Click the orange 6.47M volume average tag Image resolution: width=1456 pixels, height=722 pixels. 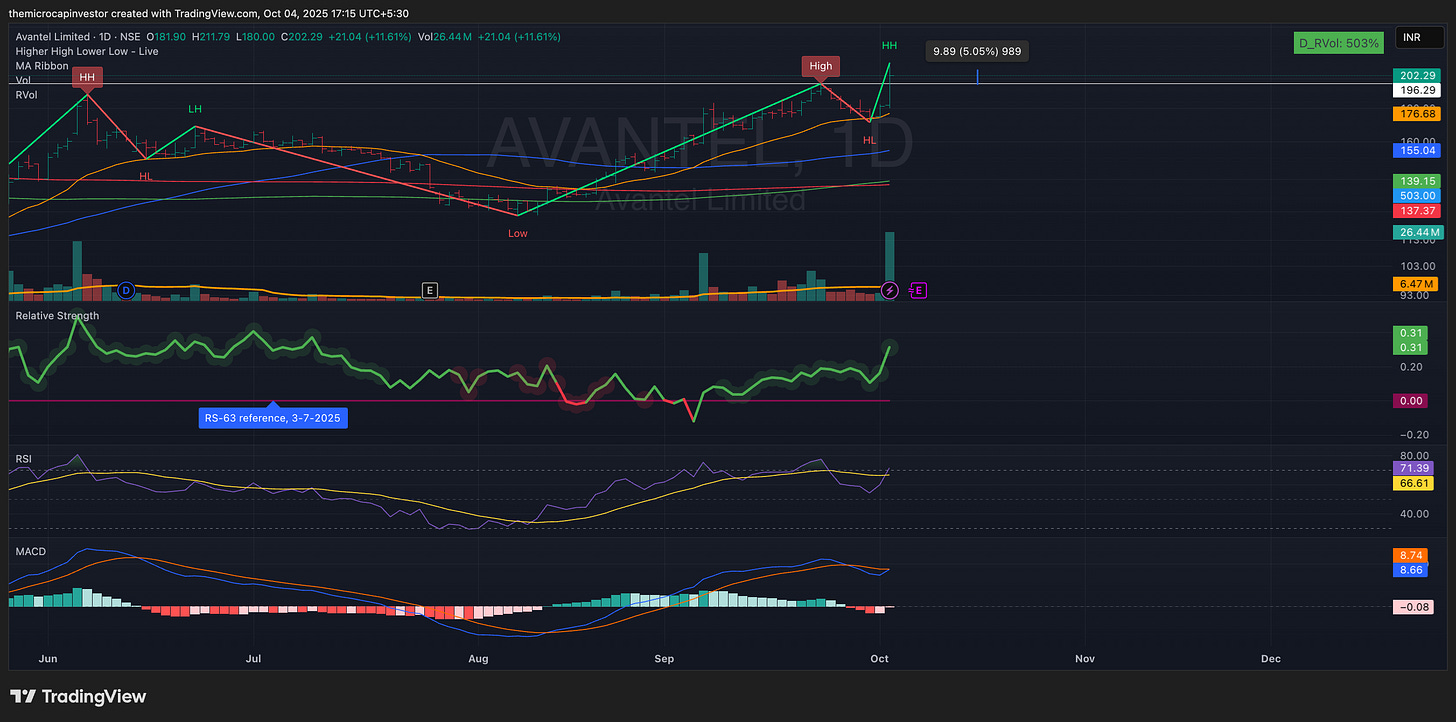point(1415,285)
